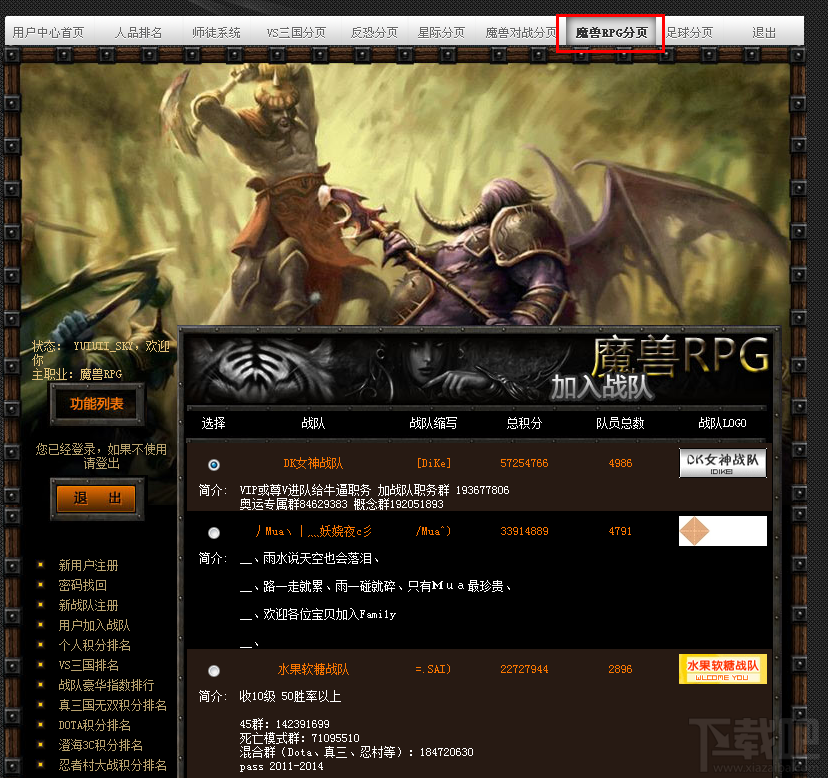Click the score 33914889
Viewport: 828px width, 778px height.
point(524,531)
